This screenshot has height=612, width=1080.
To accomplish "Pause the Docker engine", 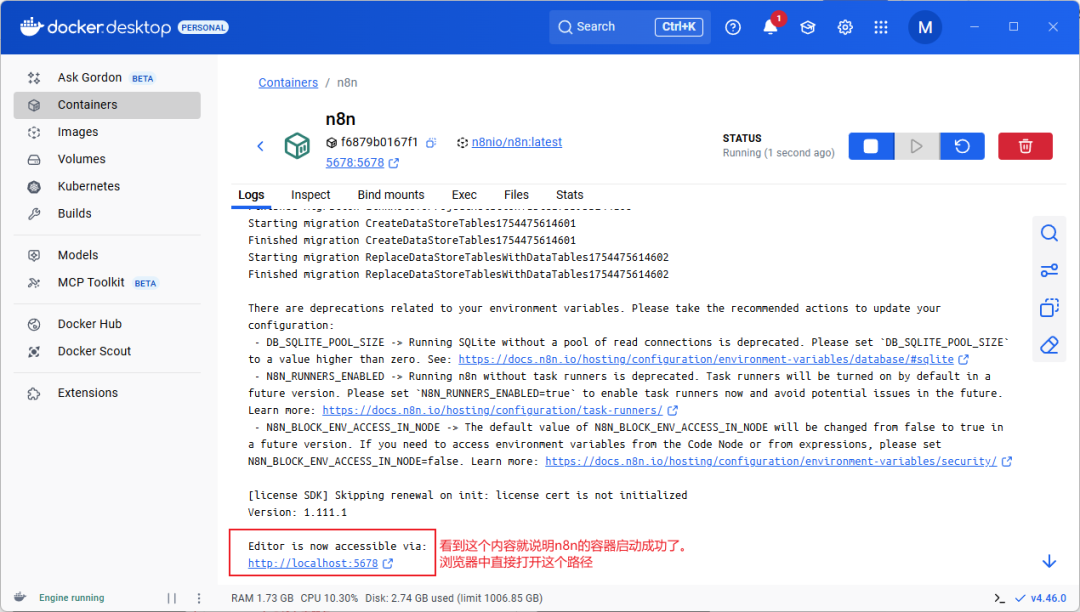I will tap(172, 598).
